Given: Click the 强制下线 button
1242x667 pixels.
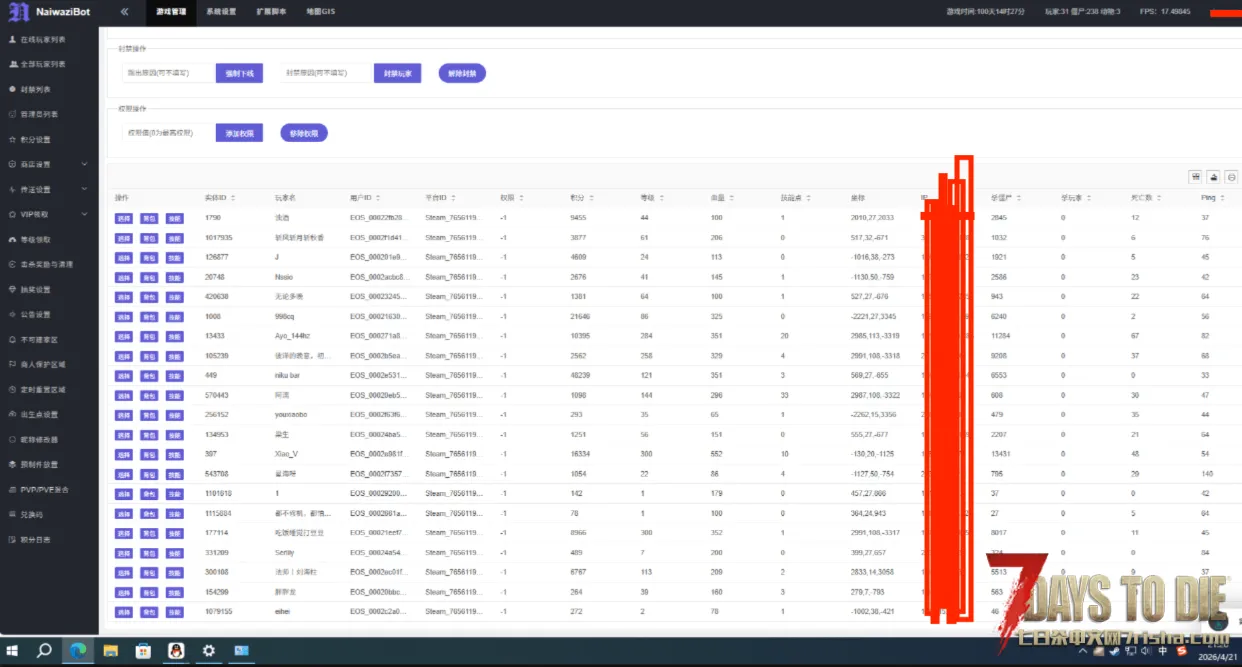Looking at the screenshot, I should (239, 73).
